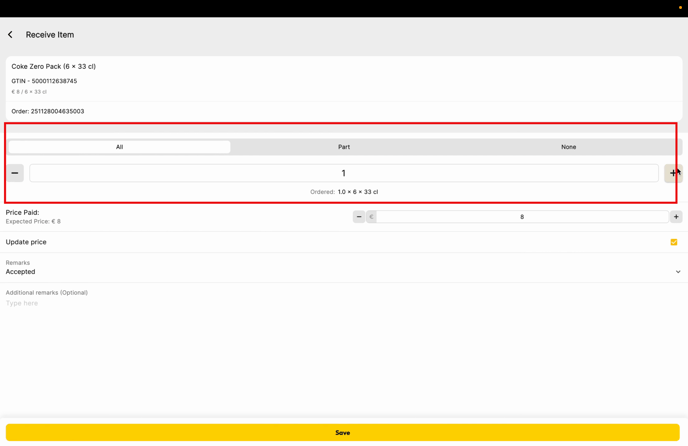Increase received quantity with plus button
Screen dimensions: 688x446
tap(673, 173)
